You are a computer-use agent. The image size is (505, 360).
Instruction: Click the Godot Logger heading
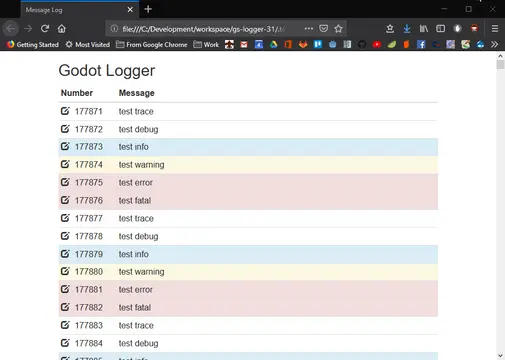(x=107, y=71)
